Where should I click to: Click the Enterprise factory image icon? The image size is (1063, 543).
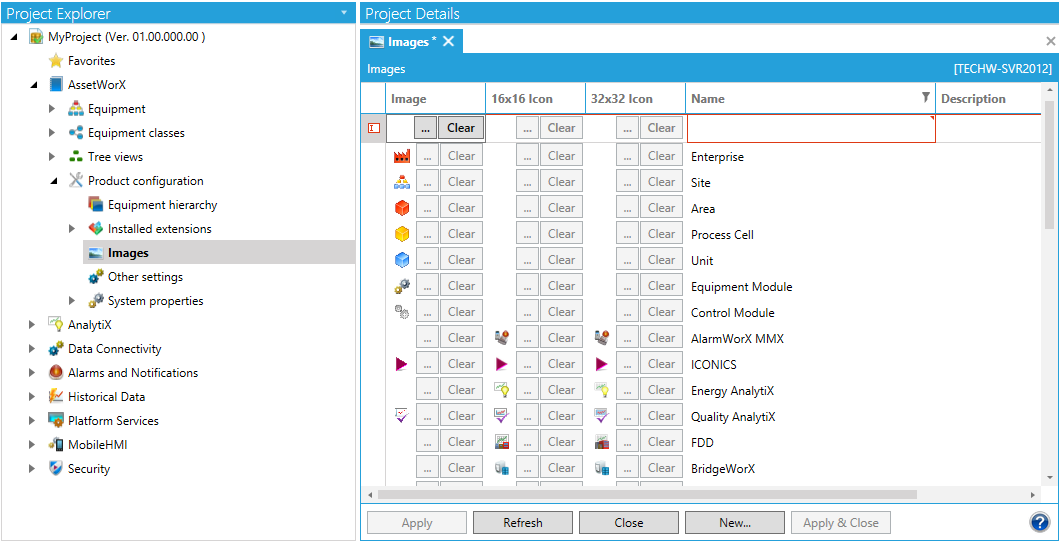[x=402, y=156]
